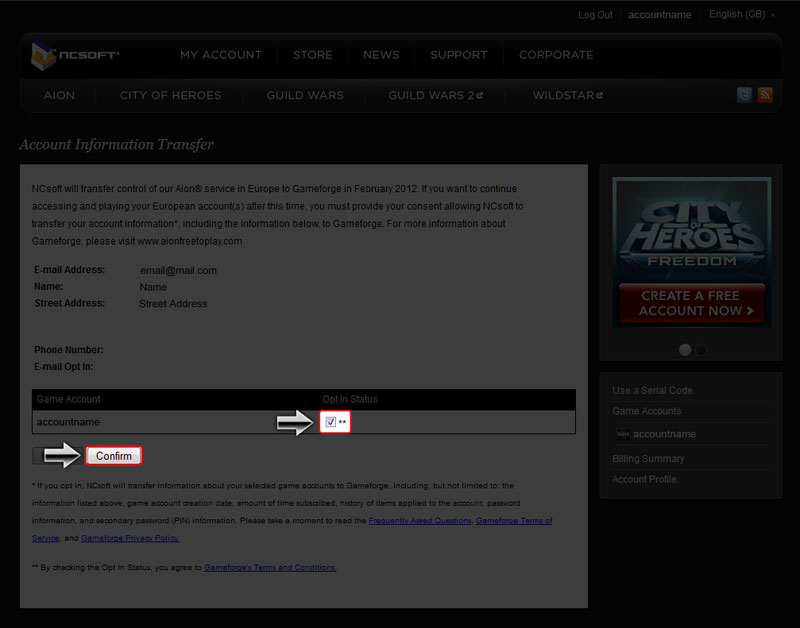Open Game Accounts in sidebar
This screenshot has height=628, width=800.
click(x=646, y=411)
